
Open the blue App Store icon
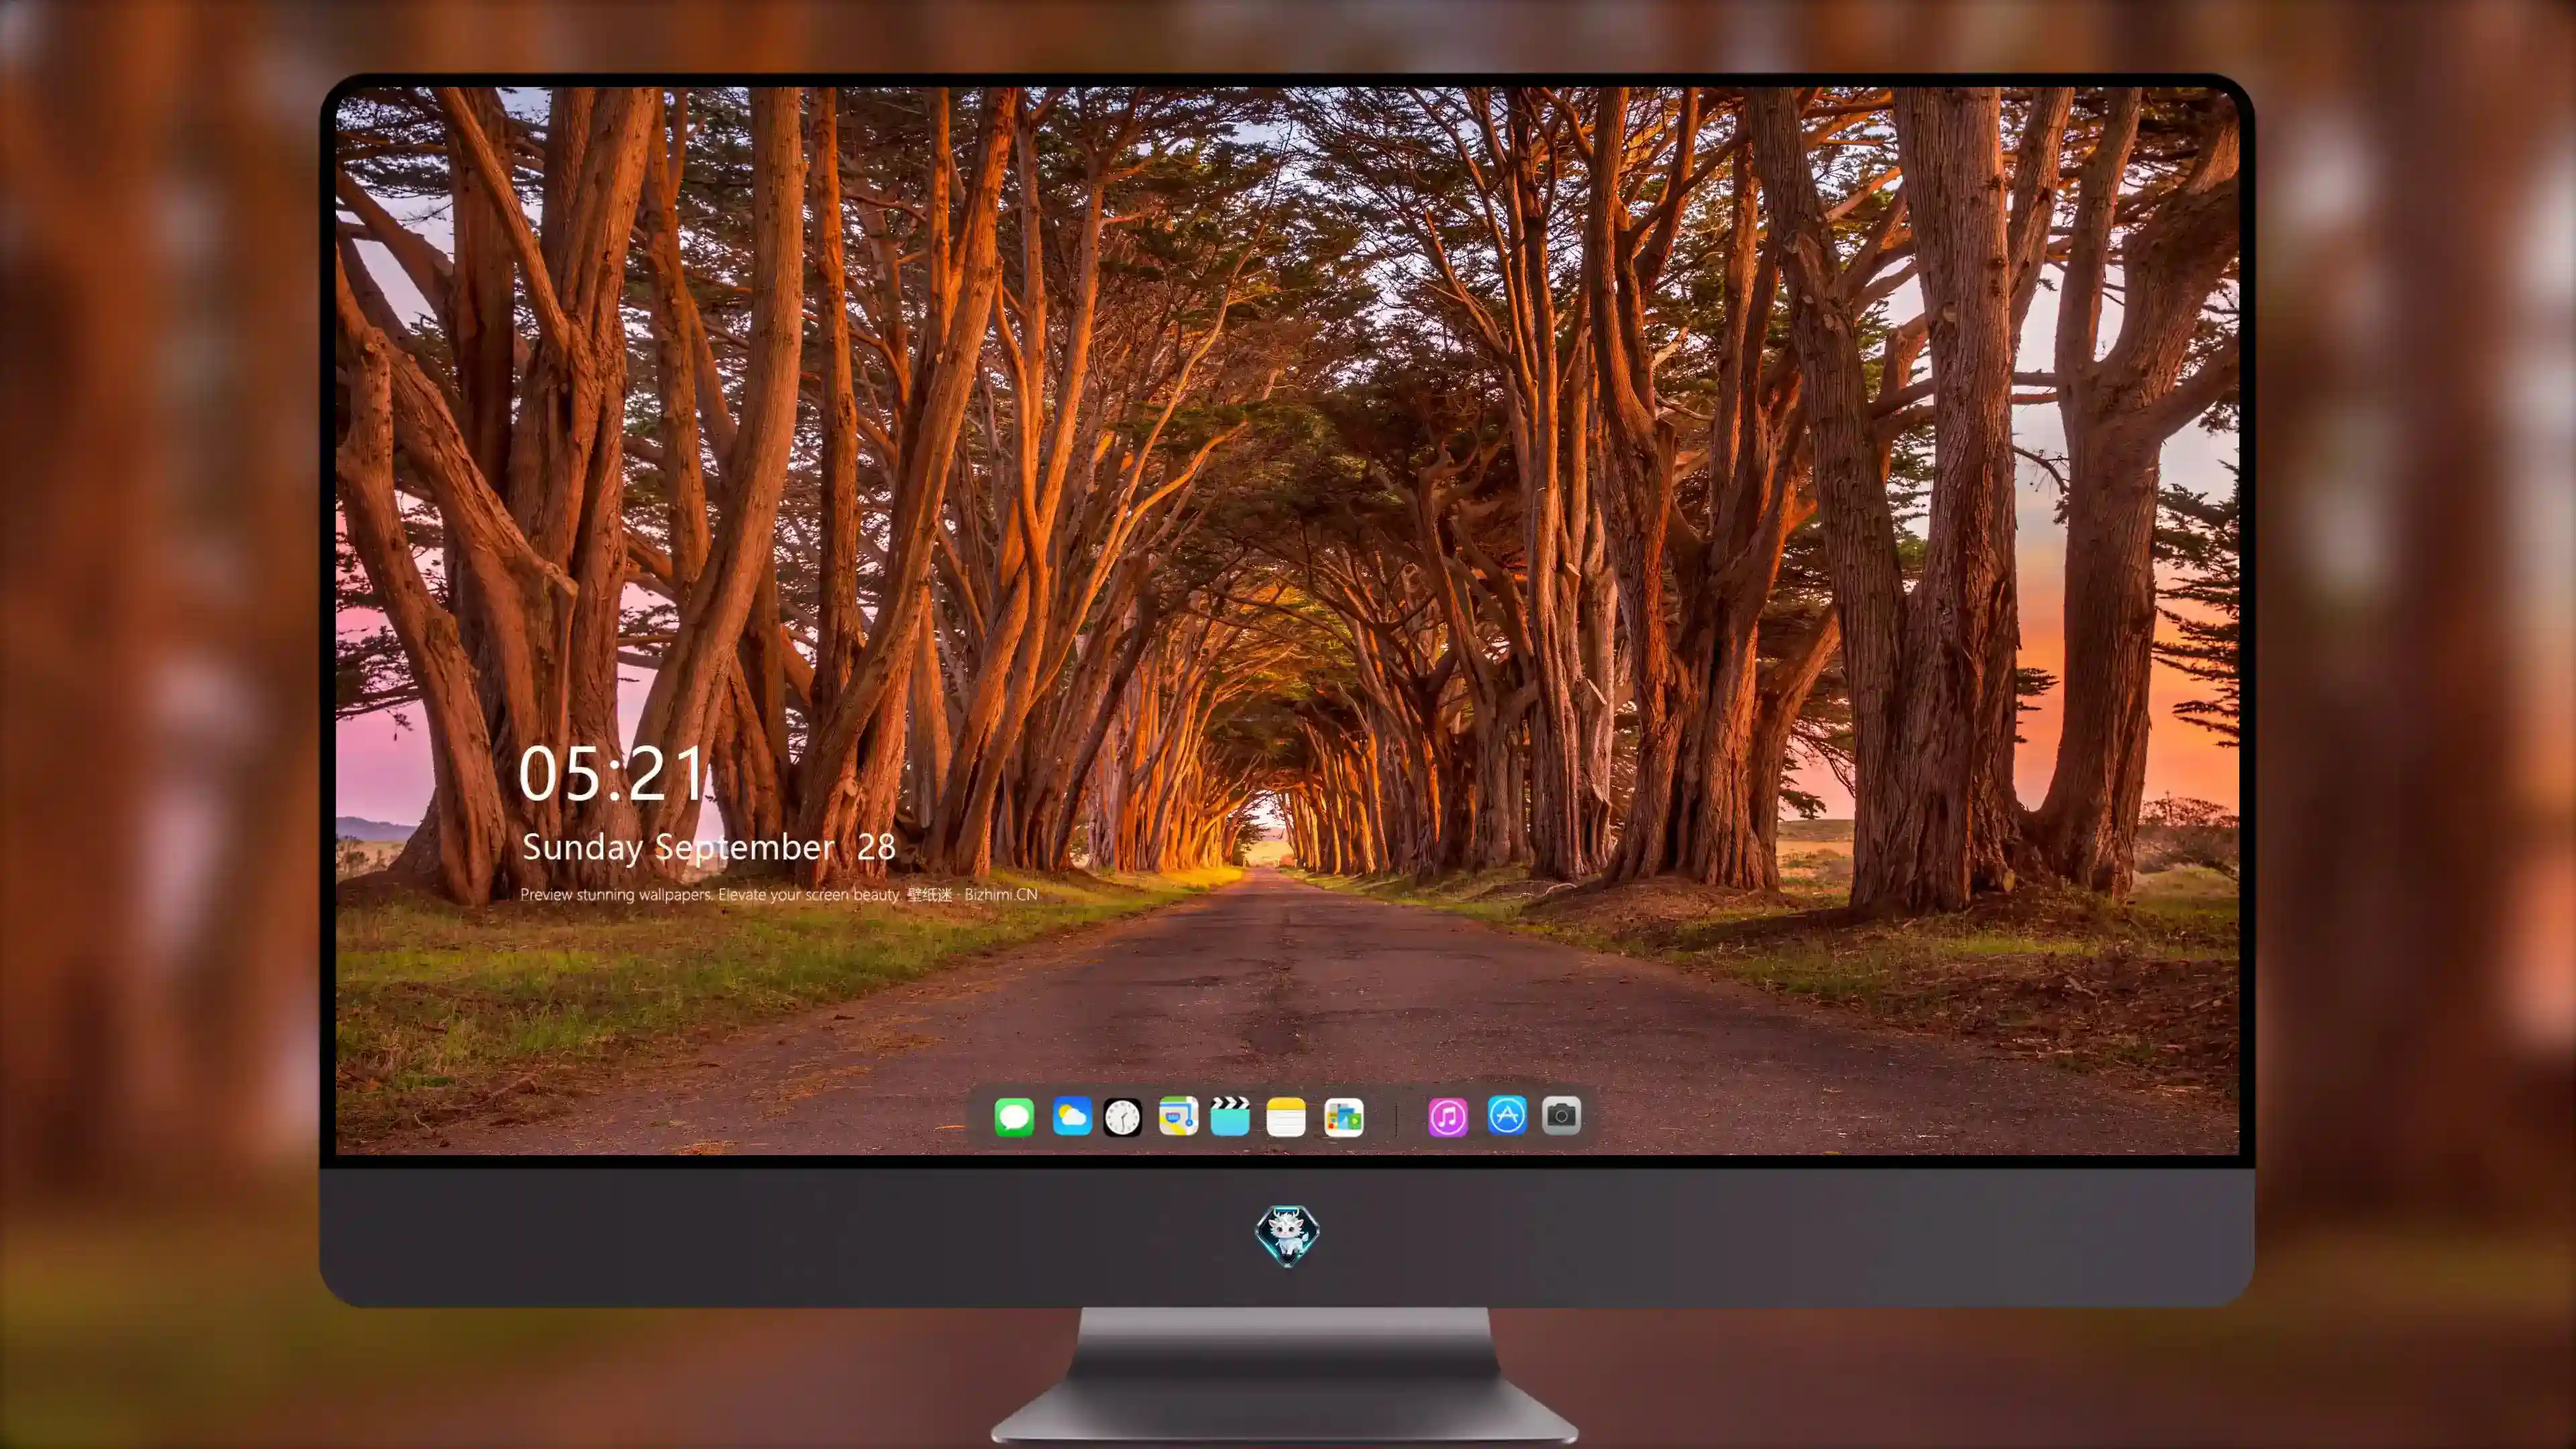pos(1507,1115)
